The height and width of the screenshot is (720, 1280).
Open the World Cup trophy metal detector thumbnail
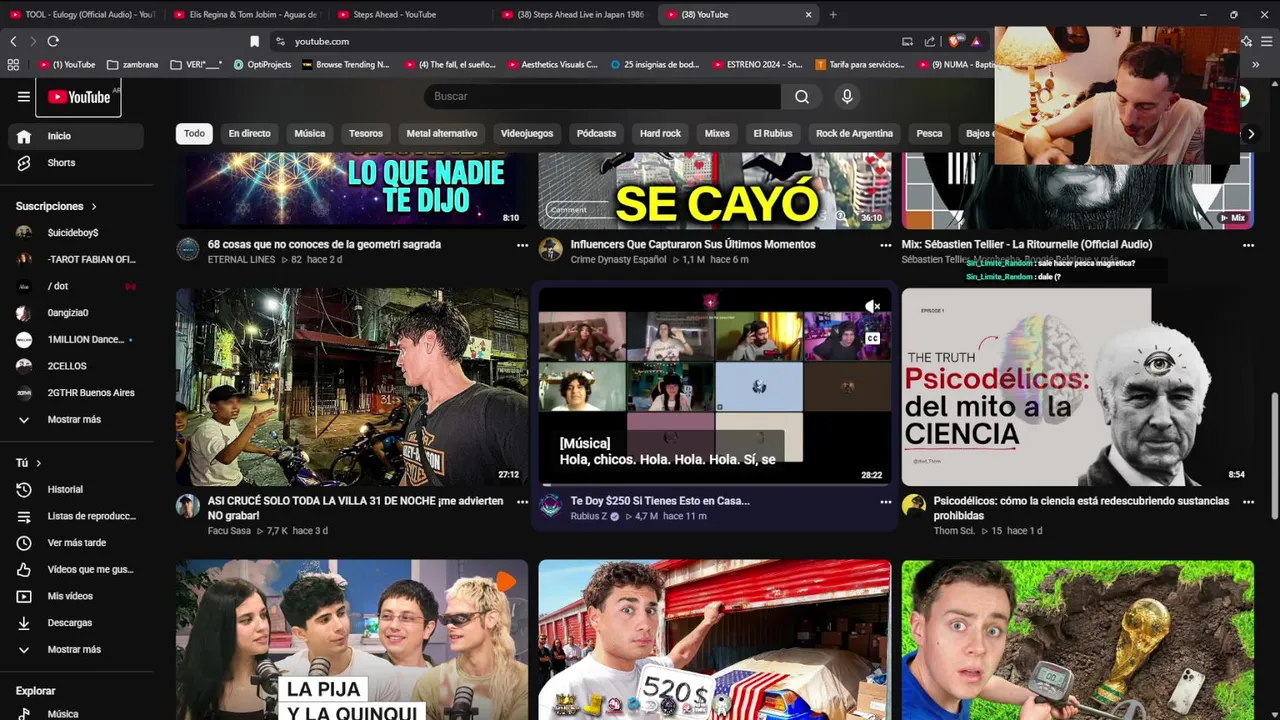pos(1077,640)
